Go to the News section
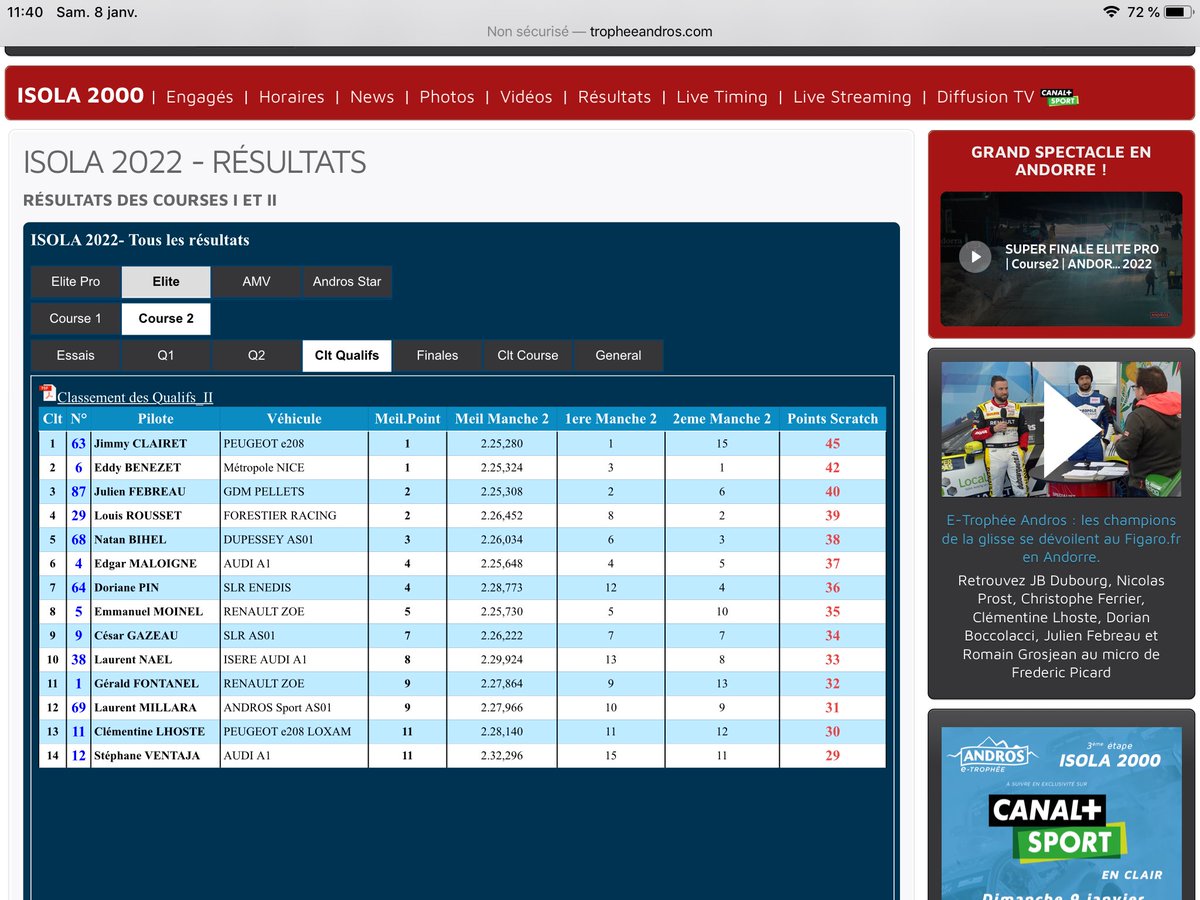 pos(372,97)
